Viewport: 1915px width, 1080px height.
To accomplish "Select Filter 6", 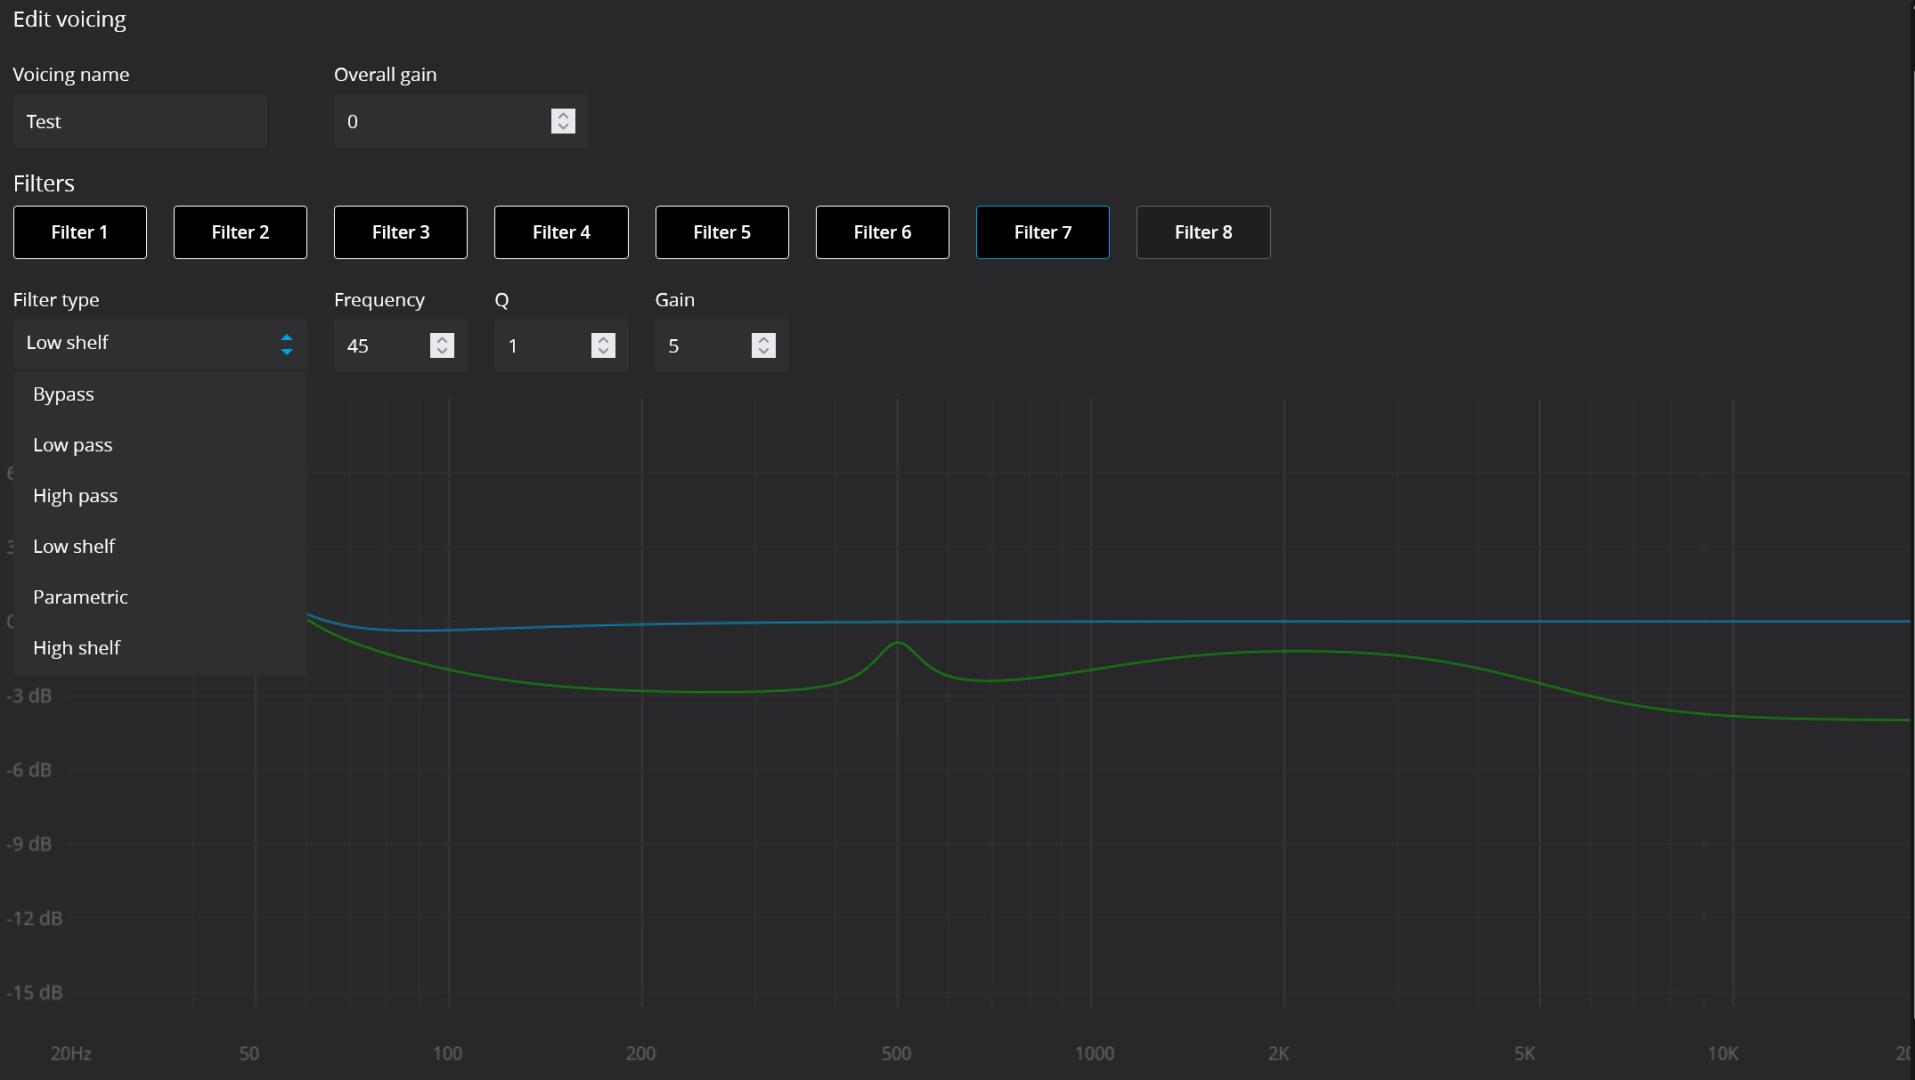I will pos(882,232).
